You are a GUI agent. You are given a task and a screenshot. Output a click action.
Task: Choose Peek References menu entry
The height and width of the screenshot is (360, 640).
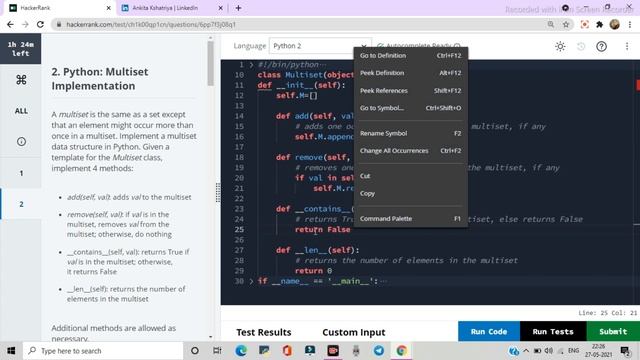411,91
